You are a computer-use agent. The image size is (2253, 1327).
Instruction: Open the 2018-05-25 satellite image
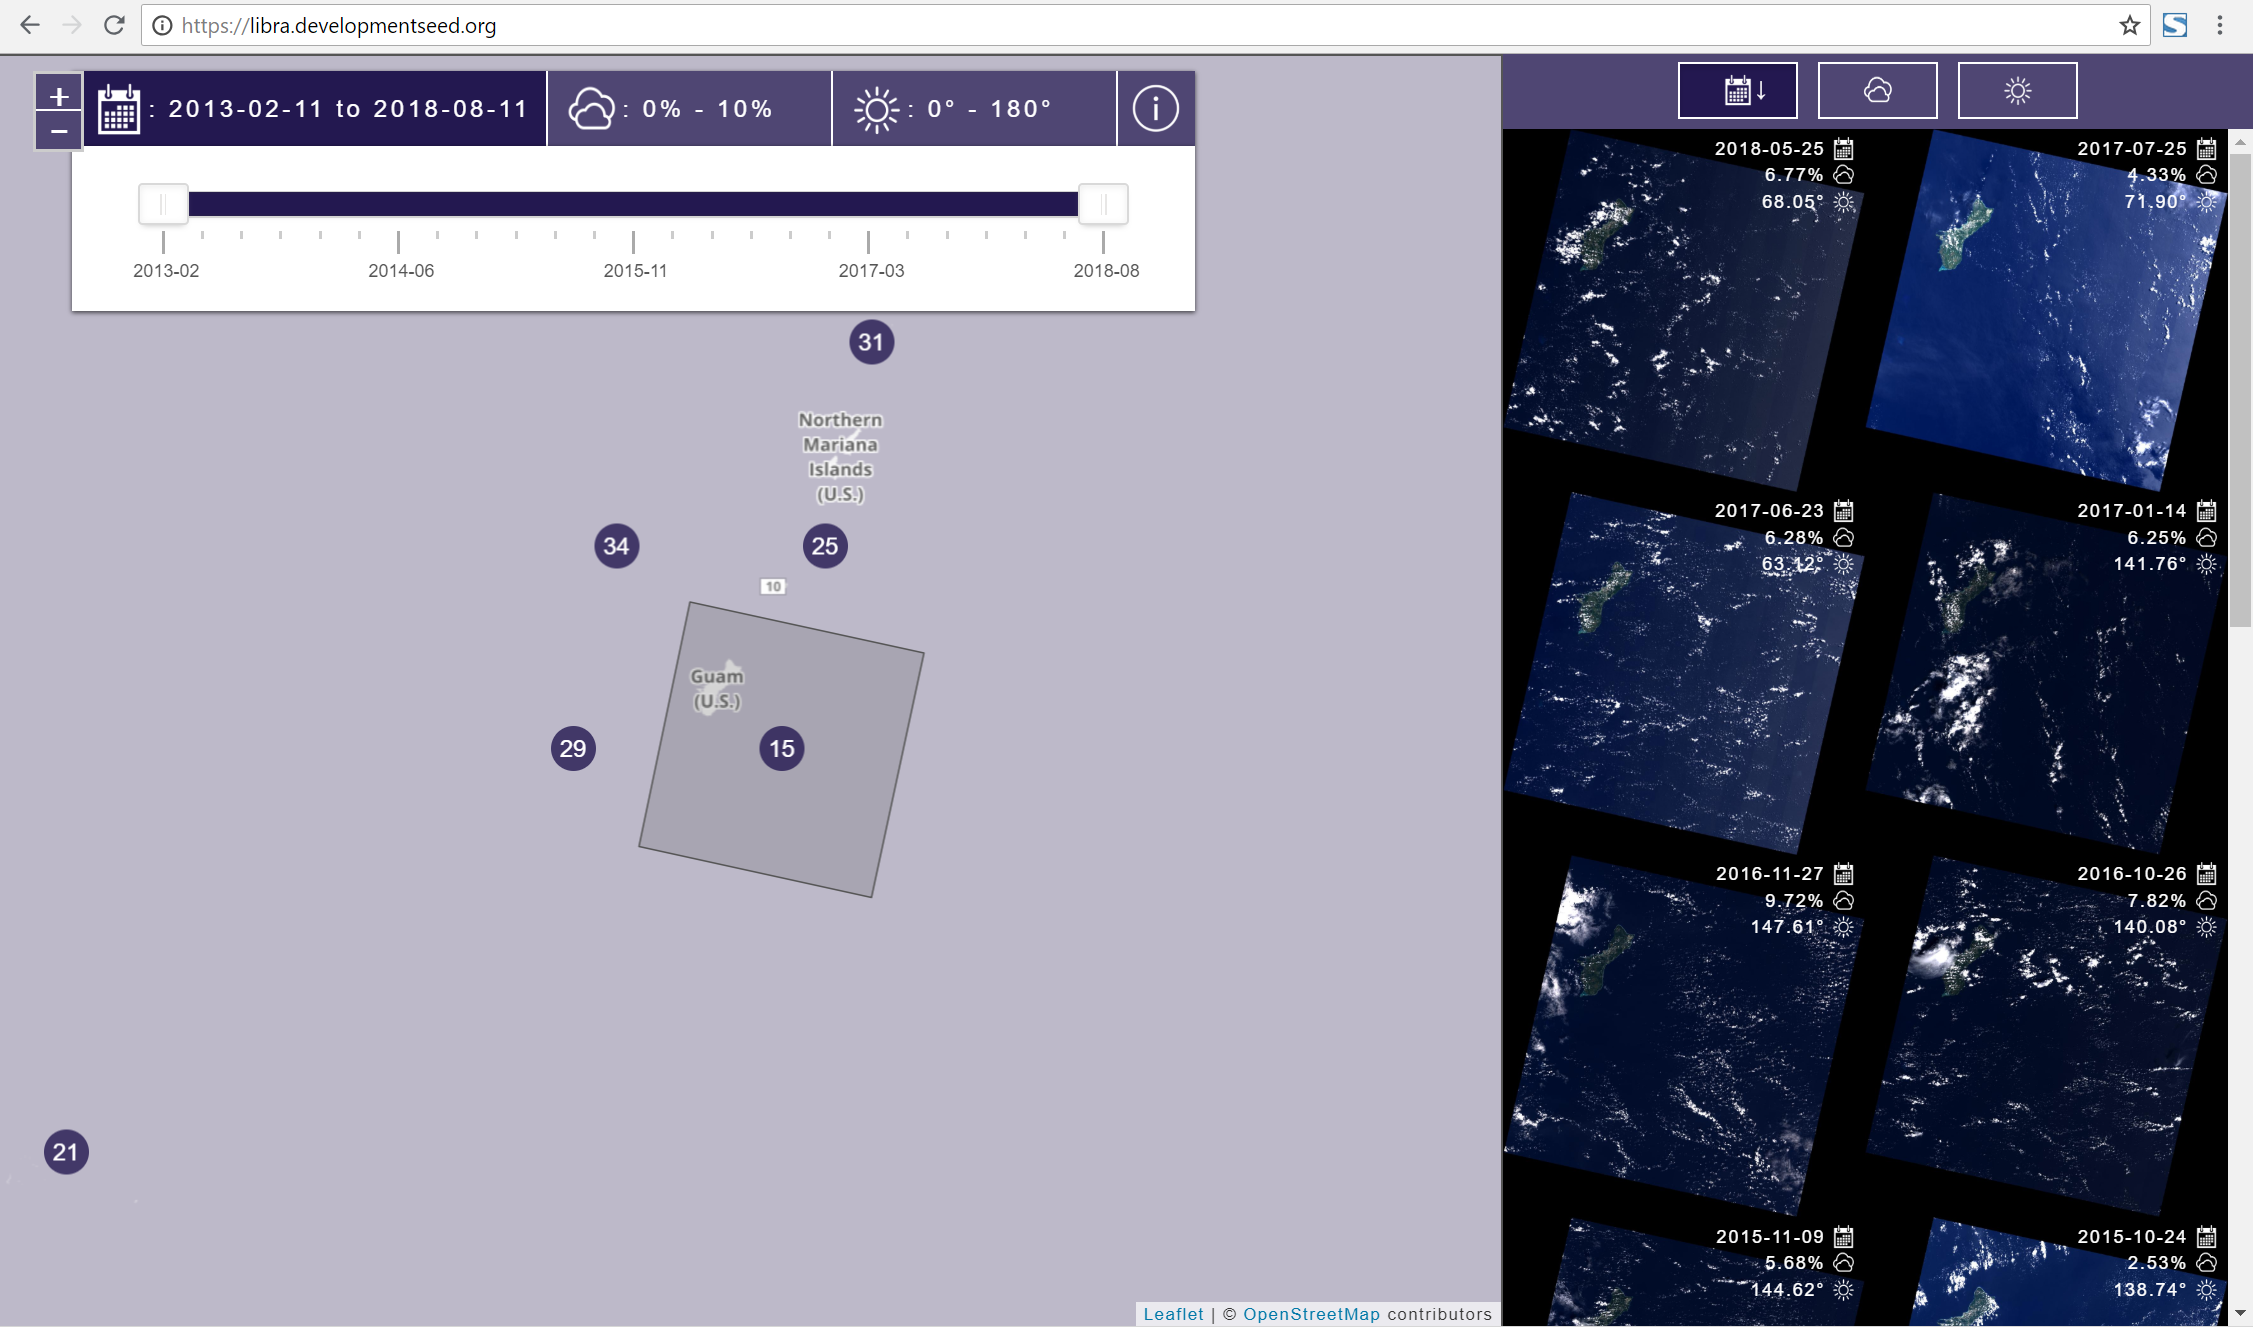click(1685, 310)
